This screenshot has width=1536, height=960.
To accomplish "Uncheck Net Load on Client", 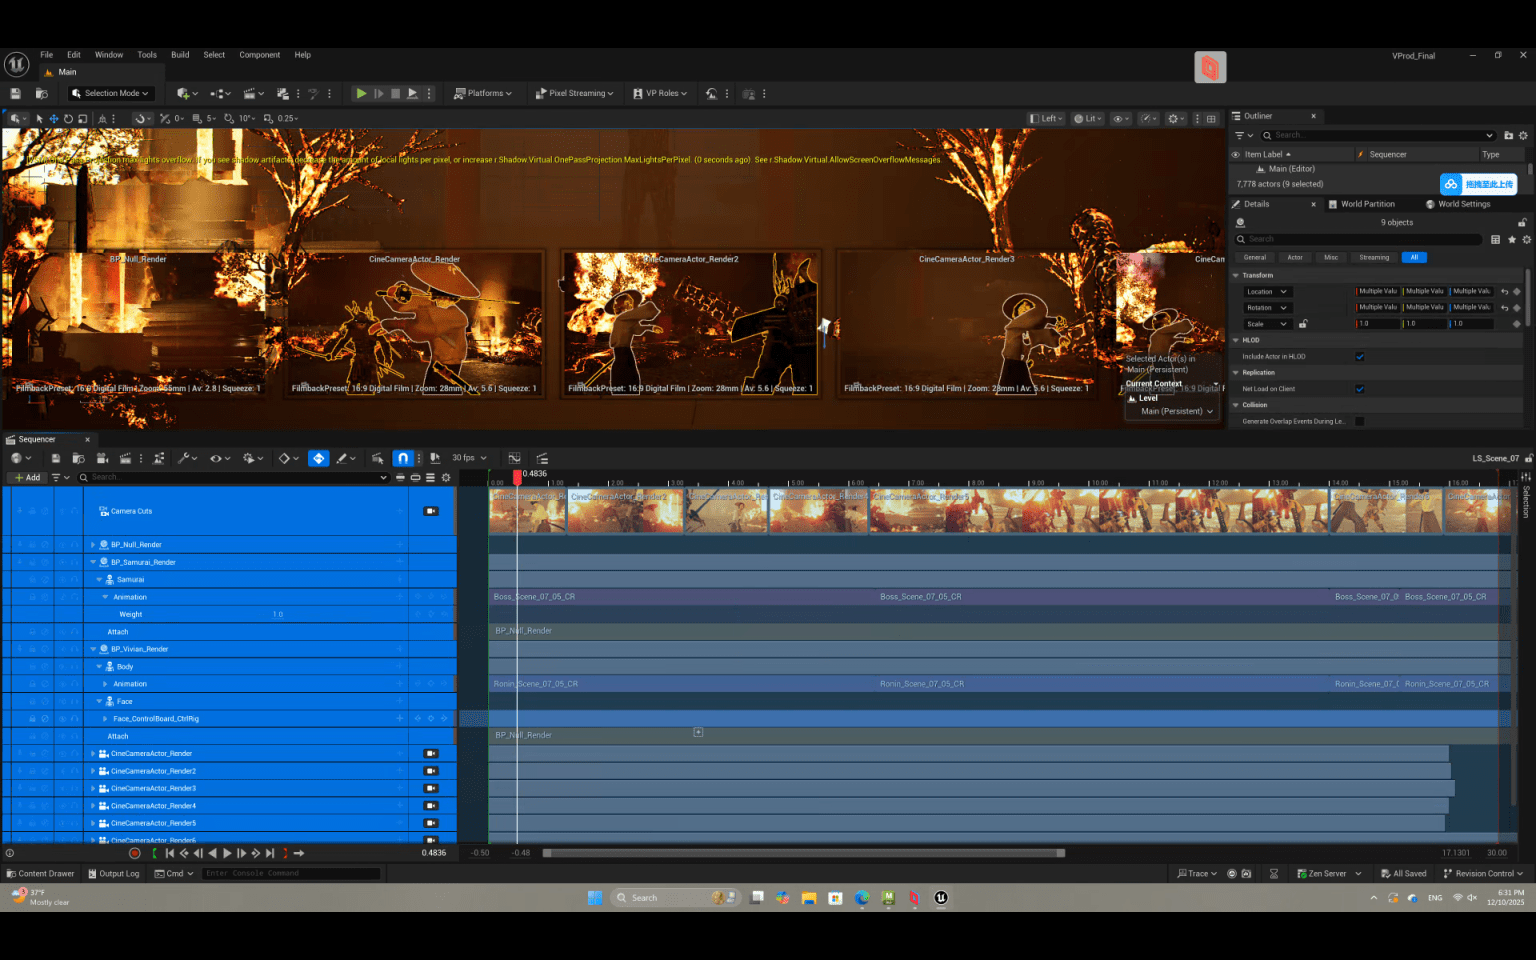I will click(1359, 389).
